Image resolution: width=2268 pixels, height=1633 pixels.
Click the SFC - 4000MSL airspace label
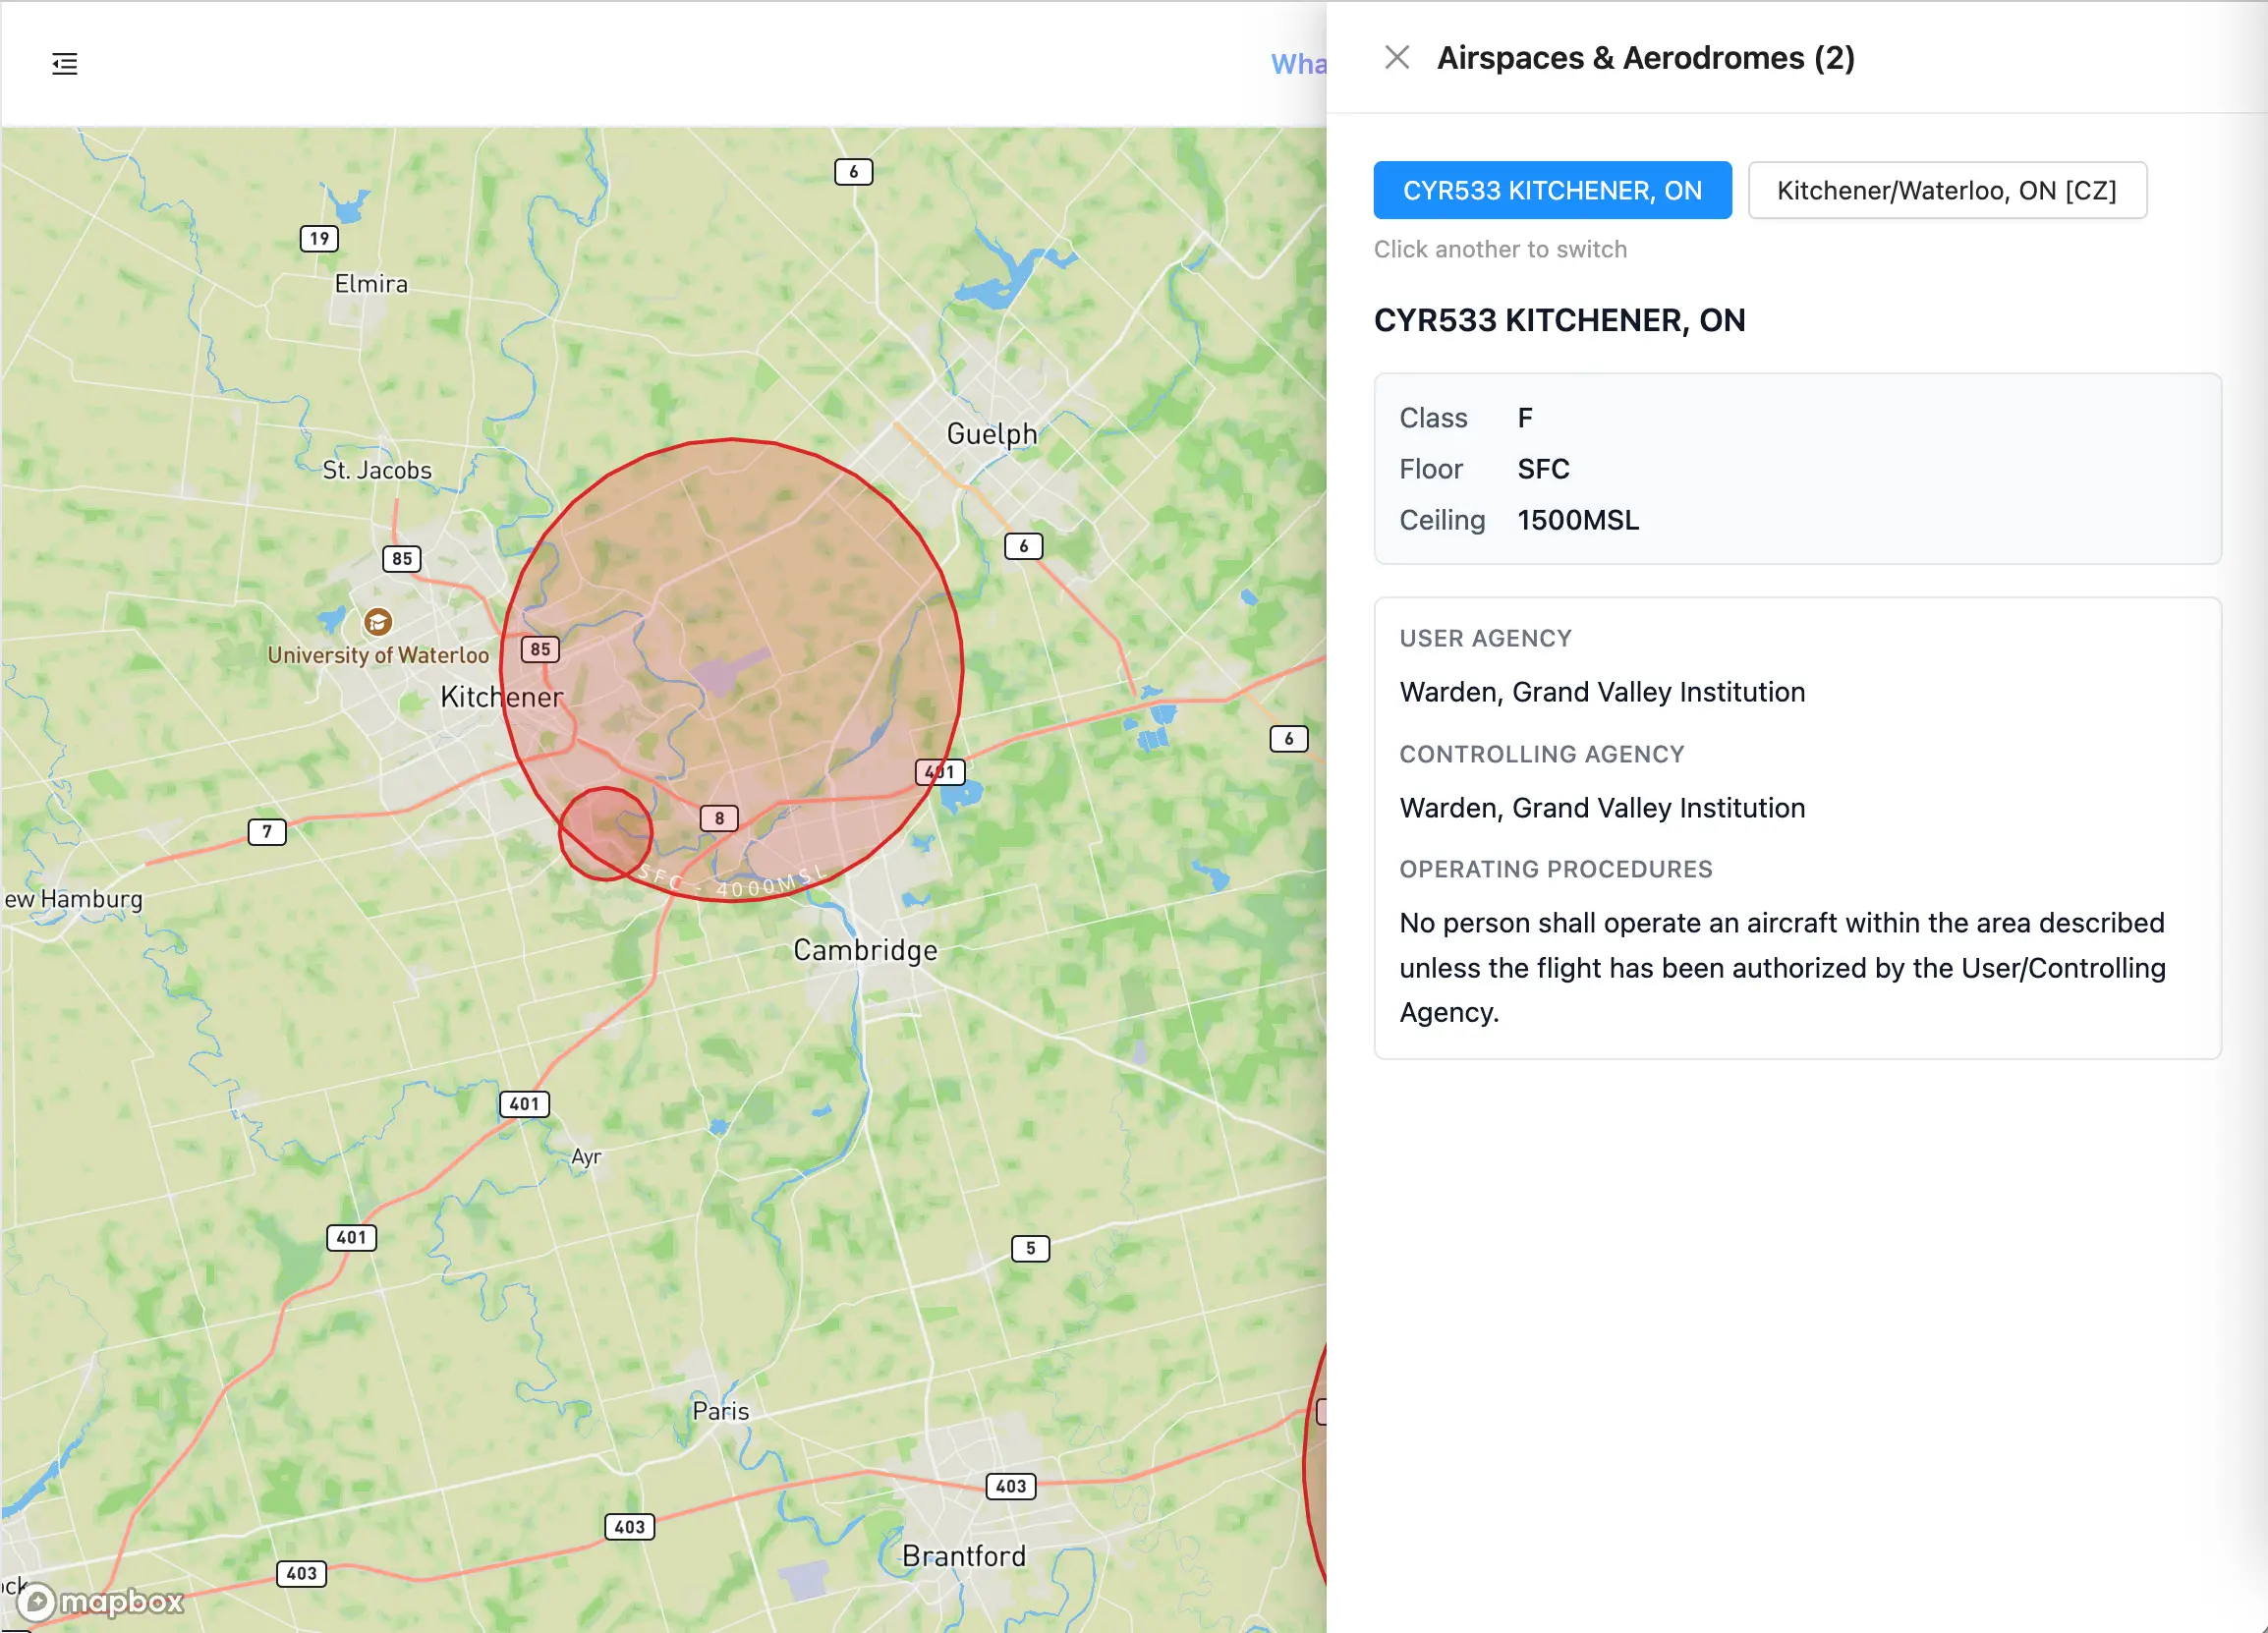coord(731,881)
